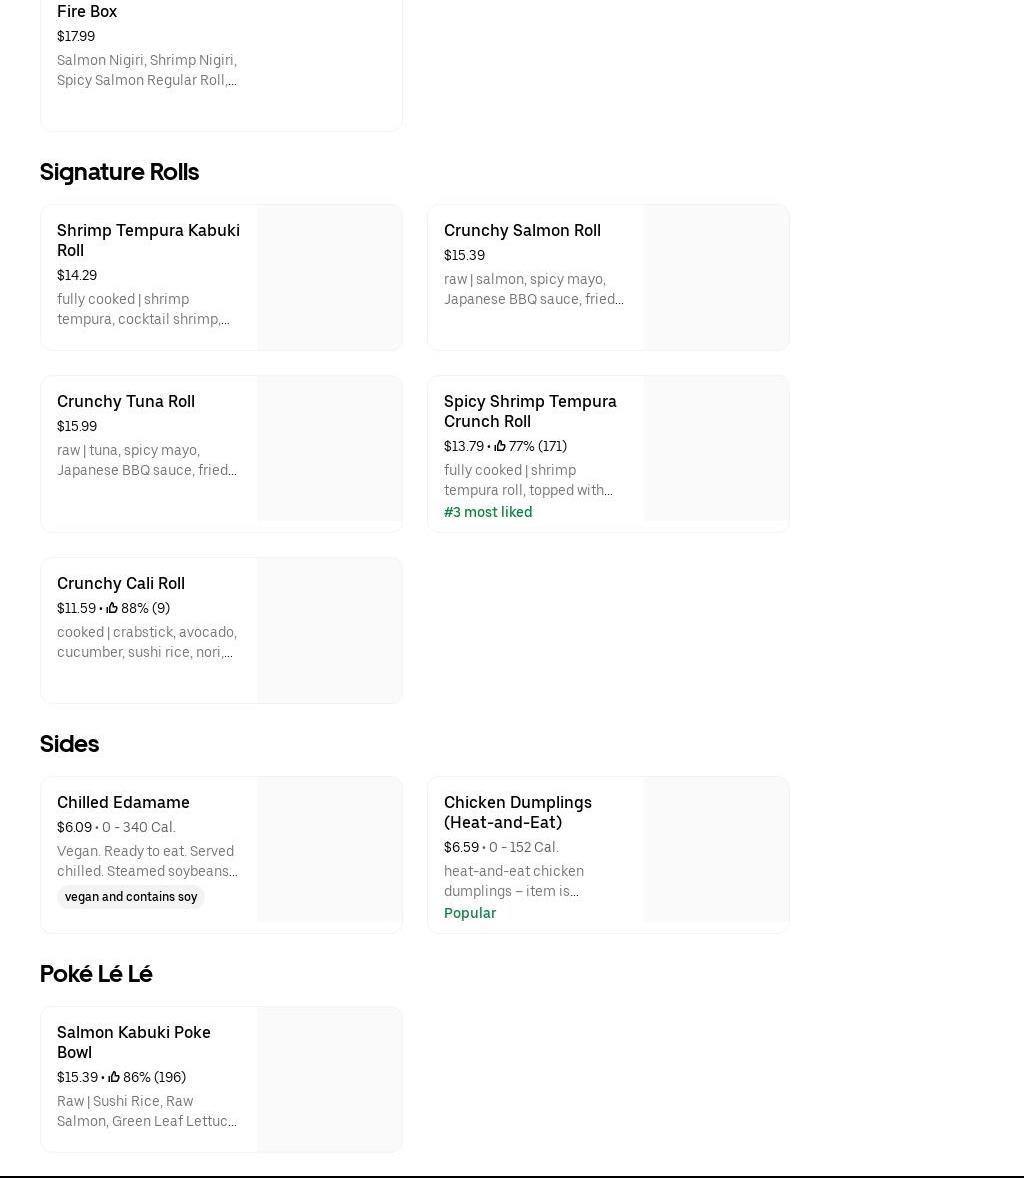This screenshot has width=1024, height=1178.
Task: Open the Shrimp Tempura Kabuki Roll item
Action: point(148,240)
